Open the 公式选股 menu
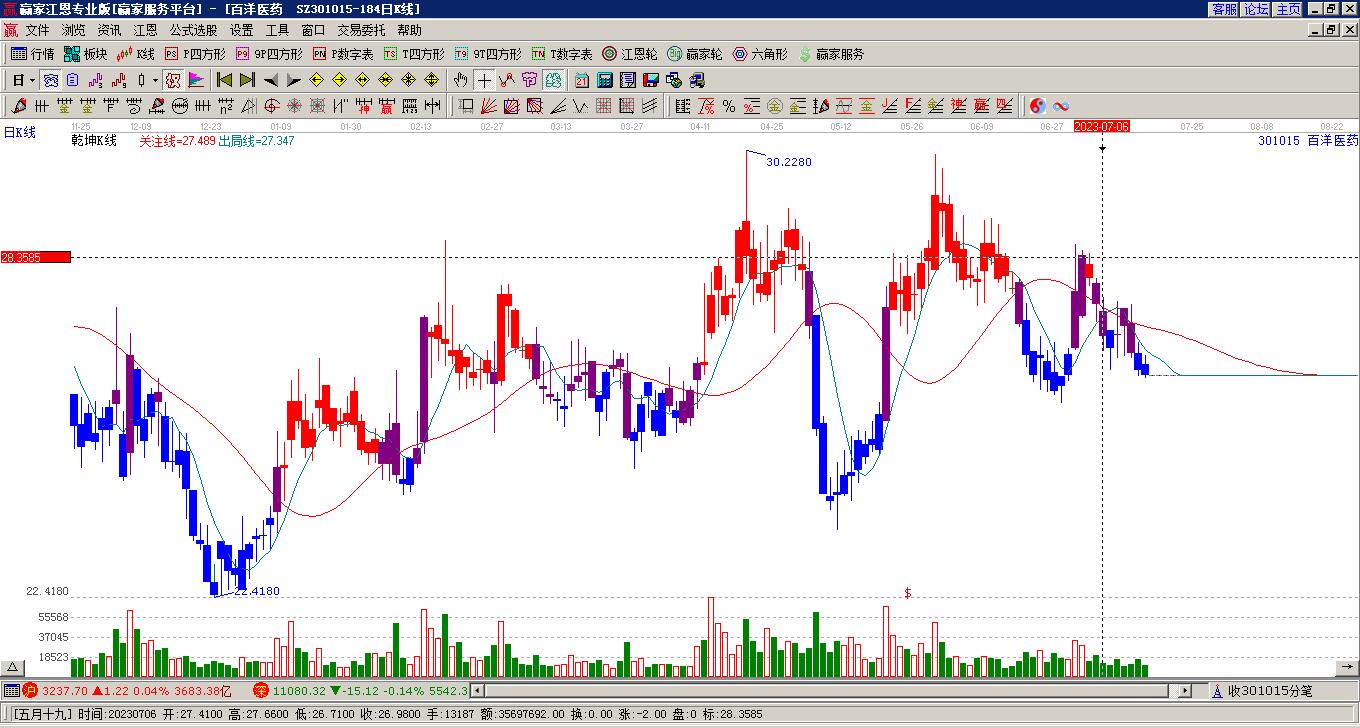This screenshot has height=728, width=1360. [193, 31]
